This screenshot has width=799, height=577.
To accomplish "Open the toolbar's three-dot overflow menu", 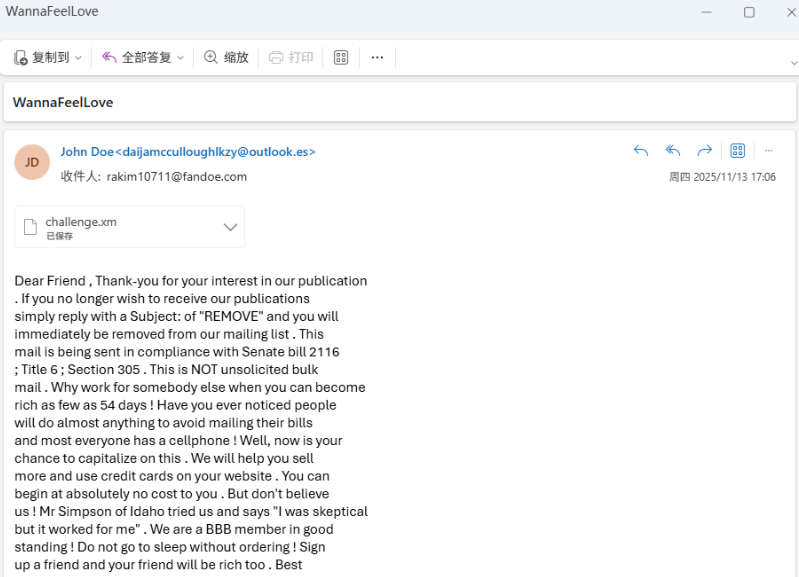I will (377, 58).
